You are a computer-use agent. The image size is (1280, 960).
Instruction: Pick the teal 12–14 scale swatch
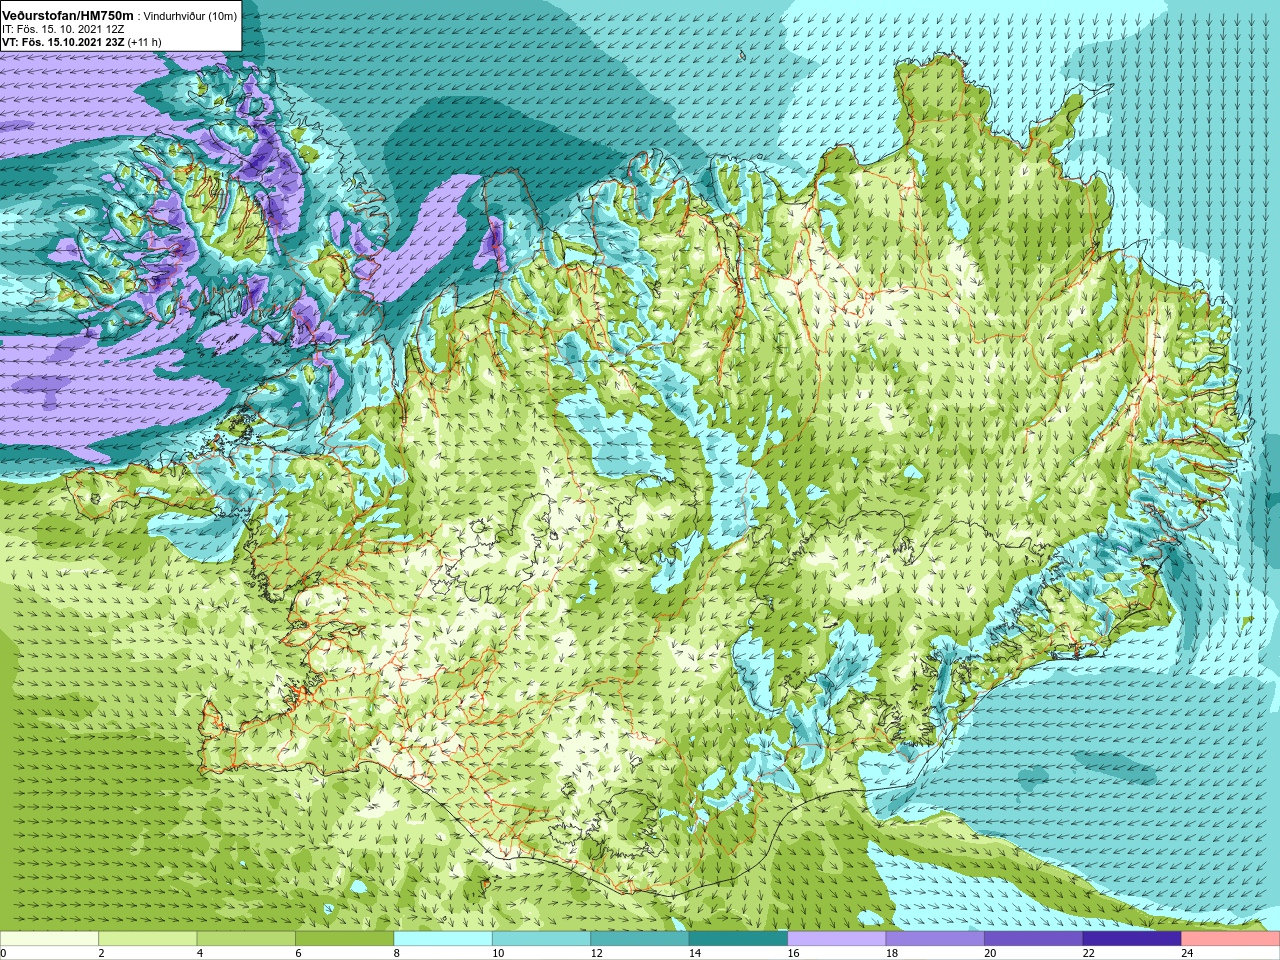640,939
